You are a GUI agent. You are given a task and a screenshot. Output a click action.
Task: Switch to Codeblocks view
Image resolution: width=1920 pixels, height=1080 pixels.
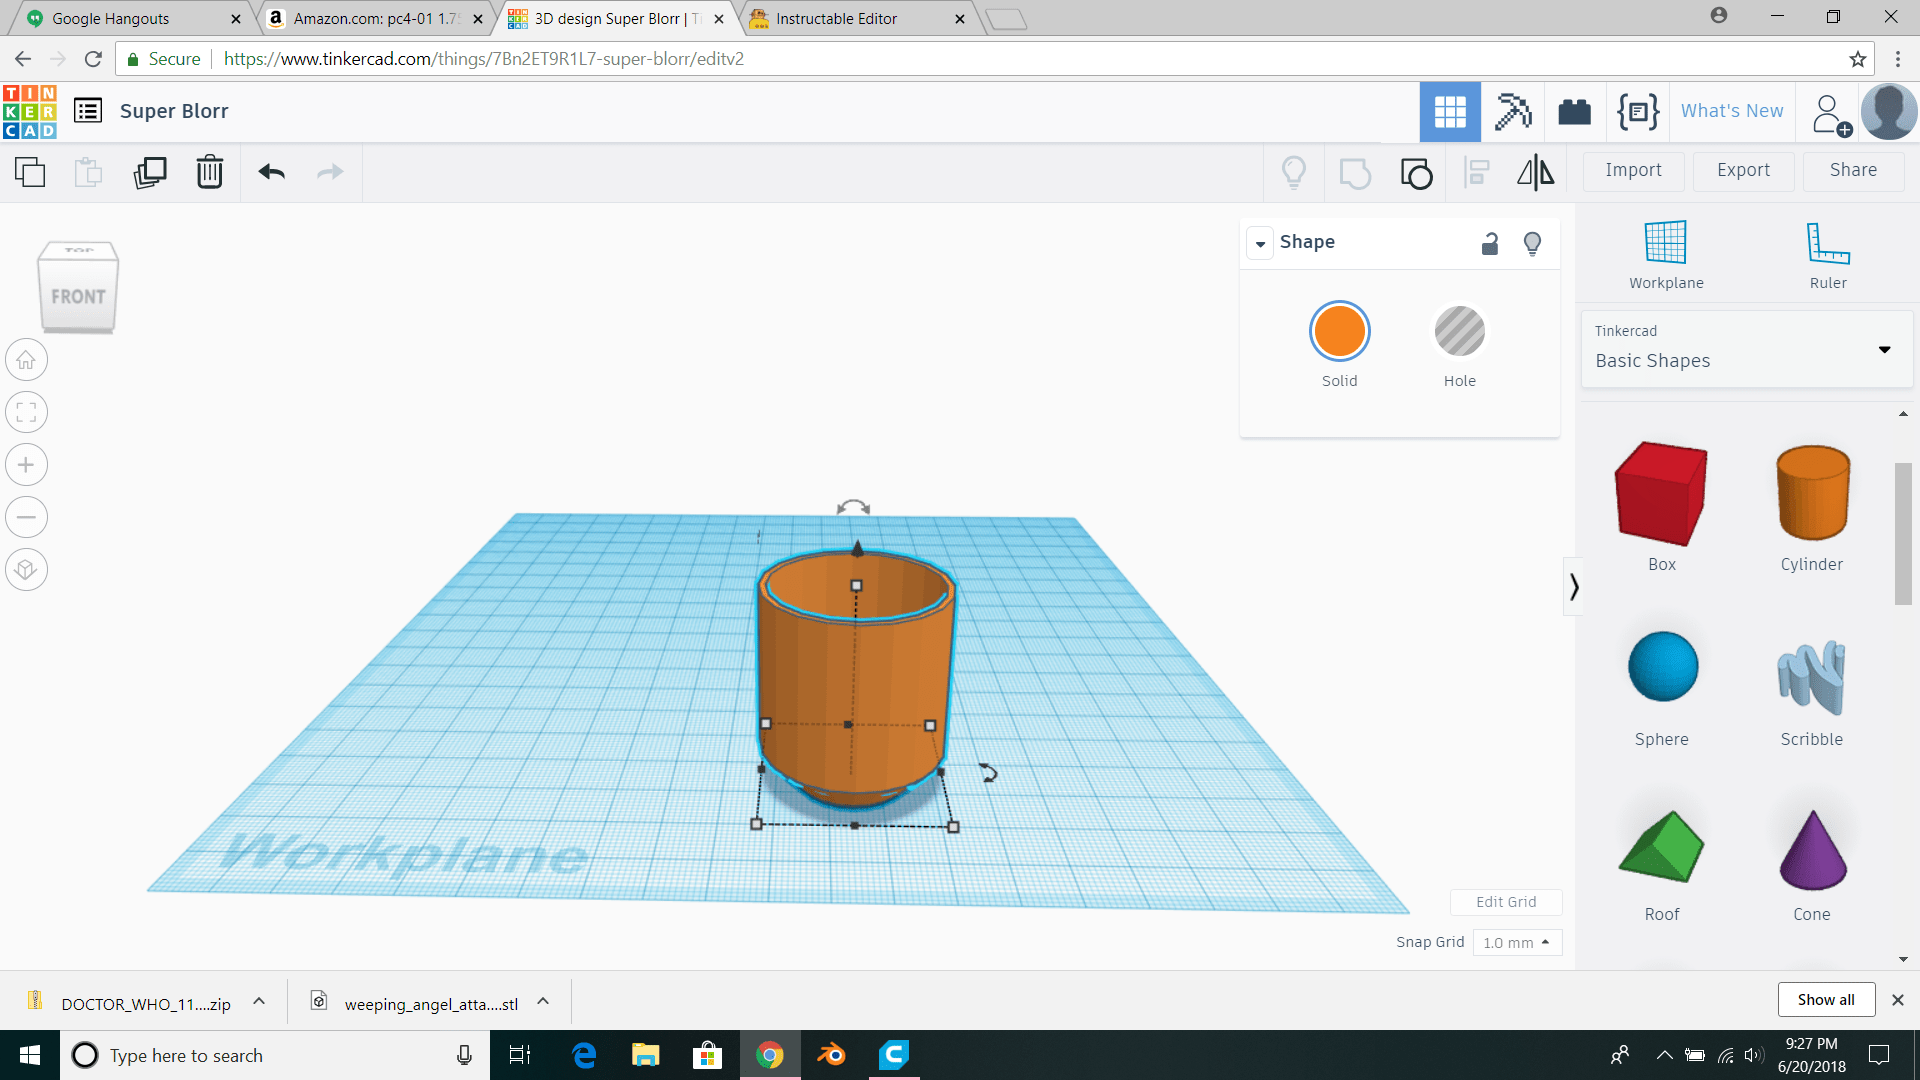coord(1637,111)
